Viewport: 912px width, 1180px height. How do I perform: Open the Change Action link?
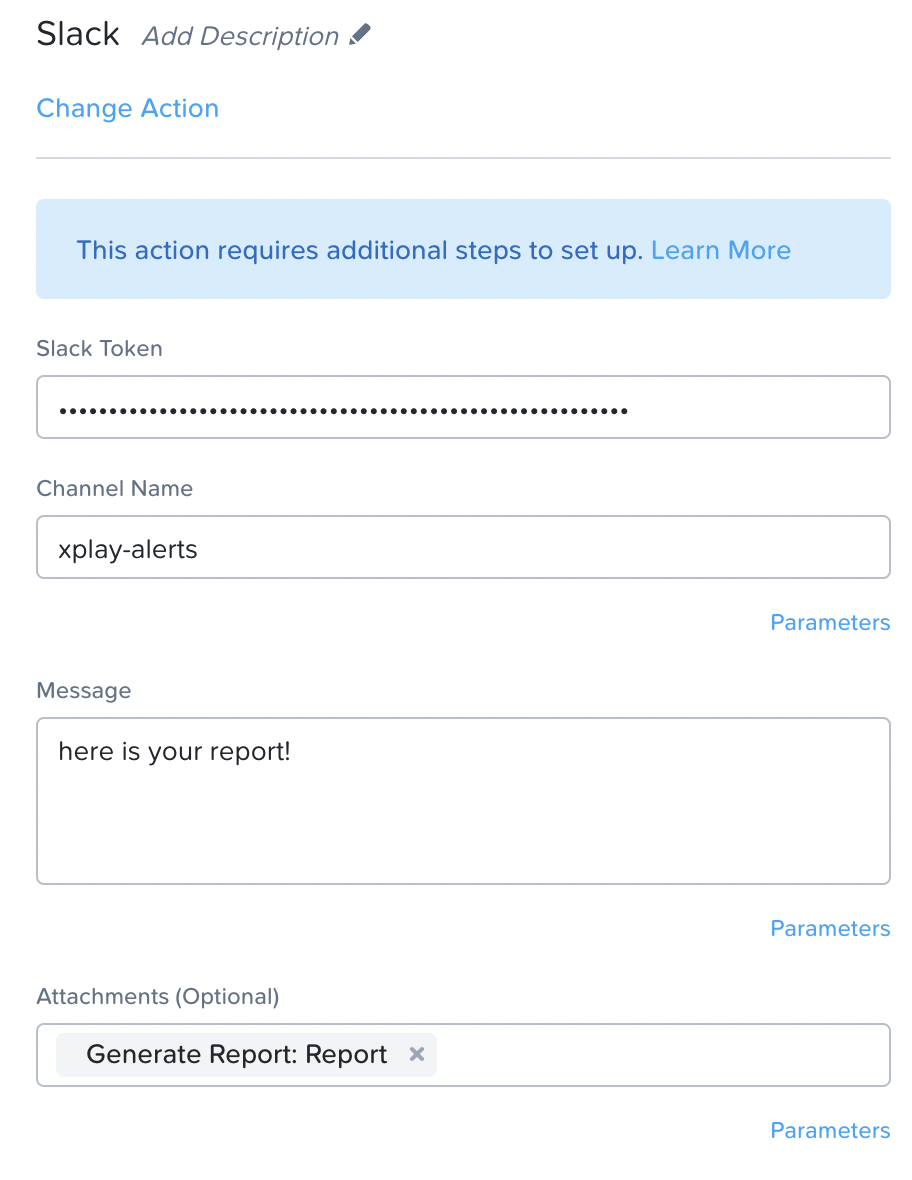click(x=127, y=108)
